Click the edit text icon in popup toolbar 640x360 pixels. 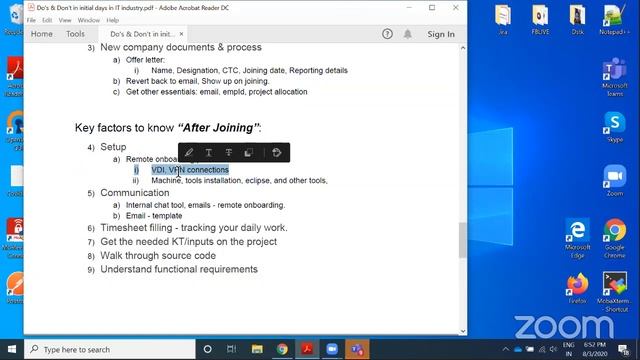tap(277, 153)
